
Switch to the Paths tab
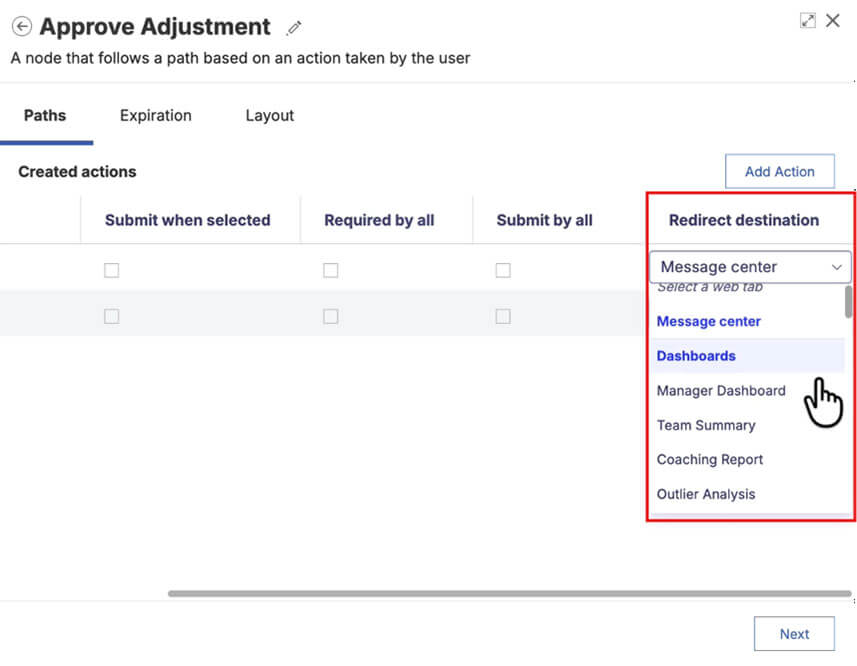tap(45, 115)
